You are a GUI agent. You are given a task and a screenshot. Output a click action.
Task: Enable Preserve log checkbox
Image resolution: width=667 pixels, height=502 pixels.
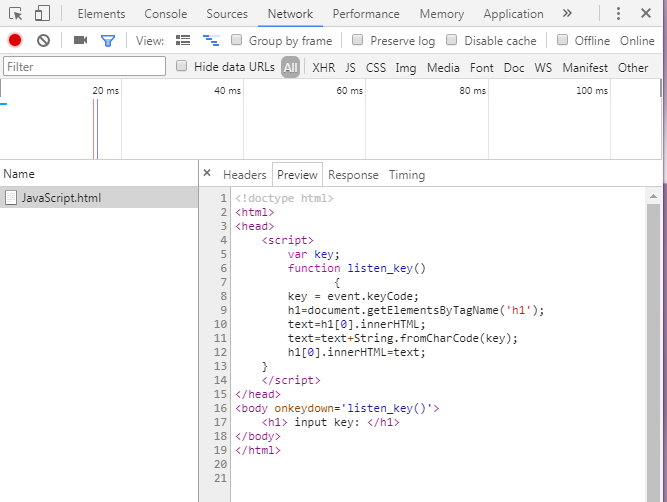(x=358, y=40)
